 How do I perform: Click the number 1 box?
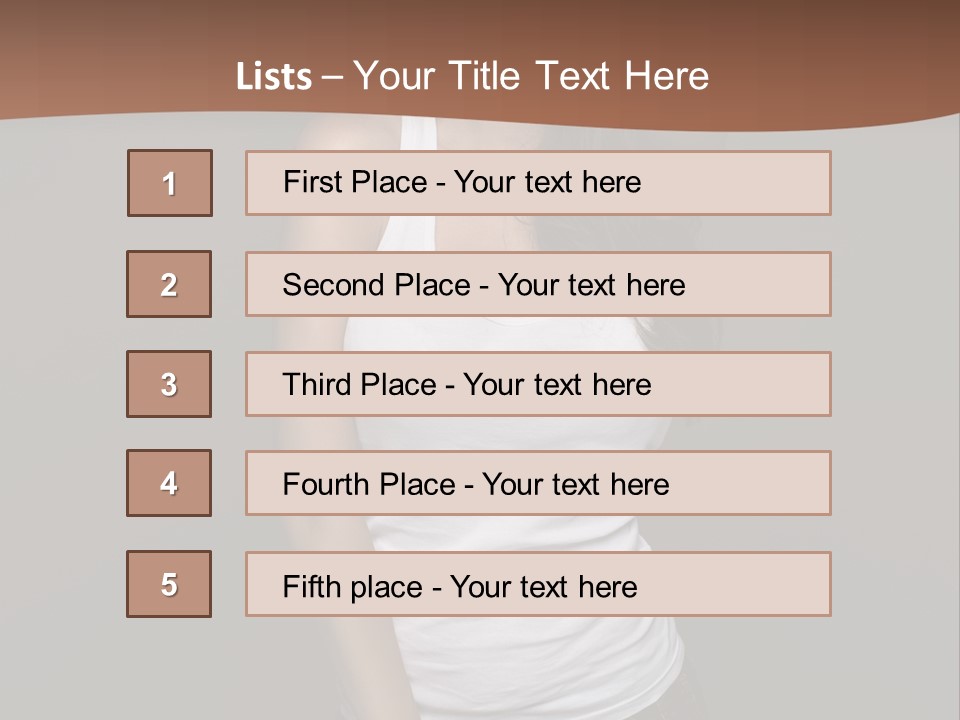point(170,183)
